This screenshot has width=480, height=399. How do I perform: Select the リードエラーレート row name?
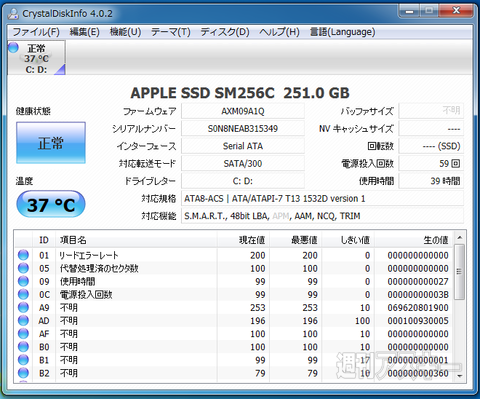point(89,255)
